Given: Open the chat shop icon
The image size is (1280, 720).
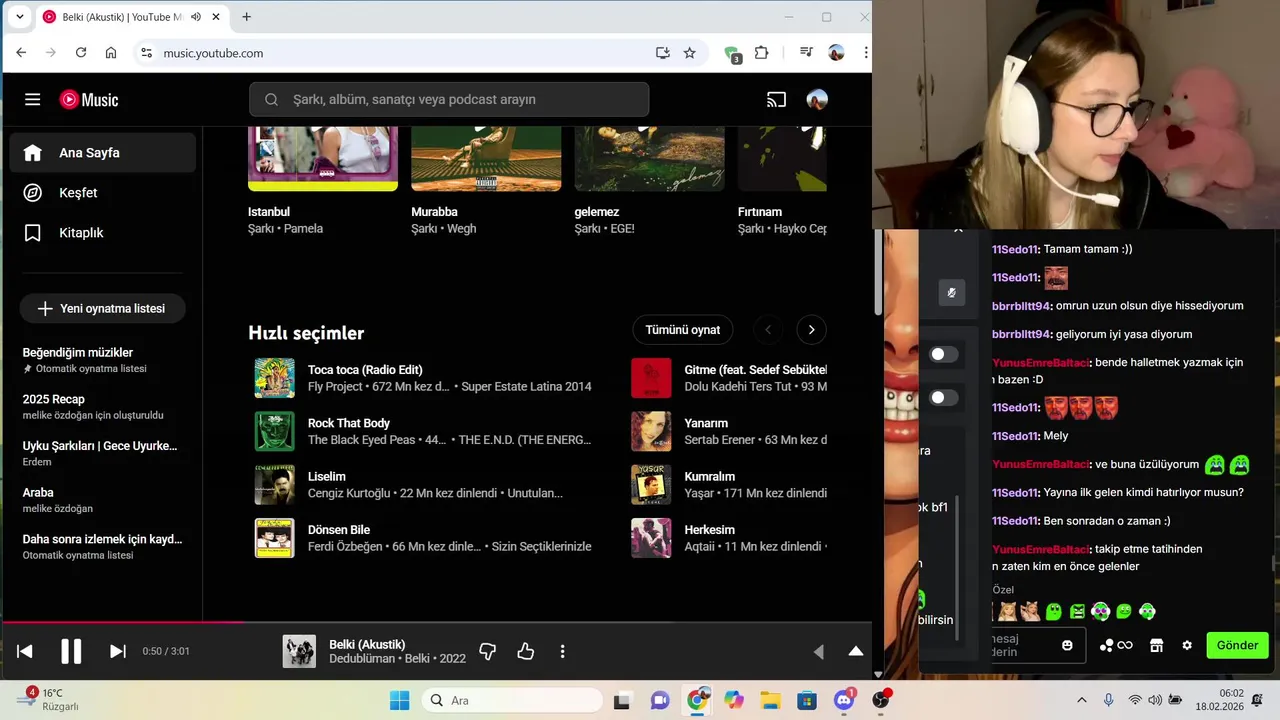Looking at the screenshot, I should [x=1156, y=645].
